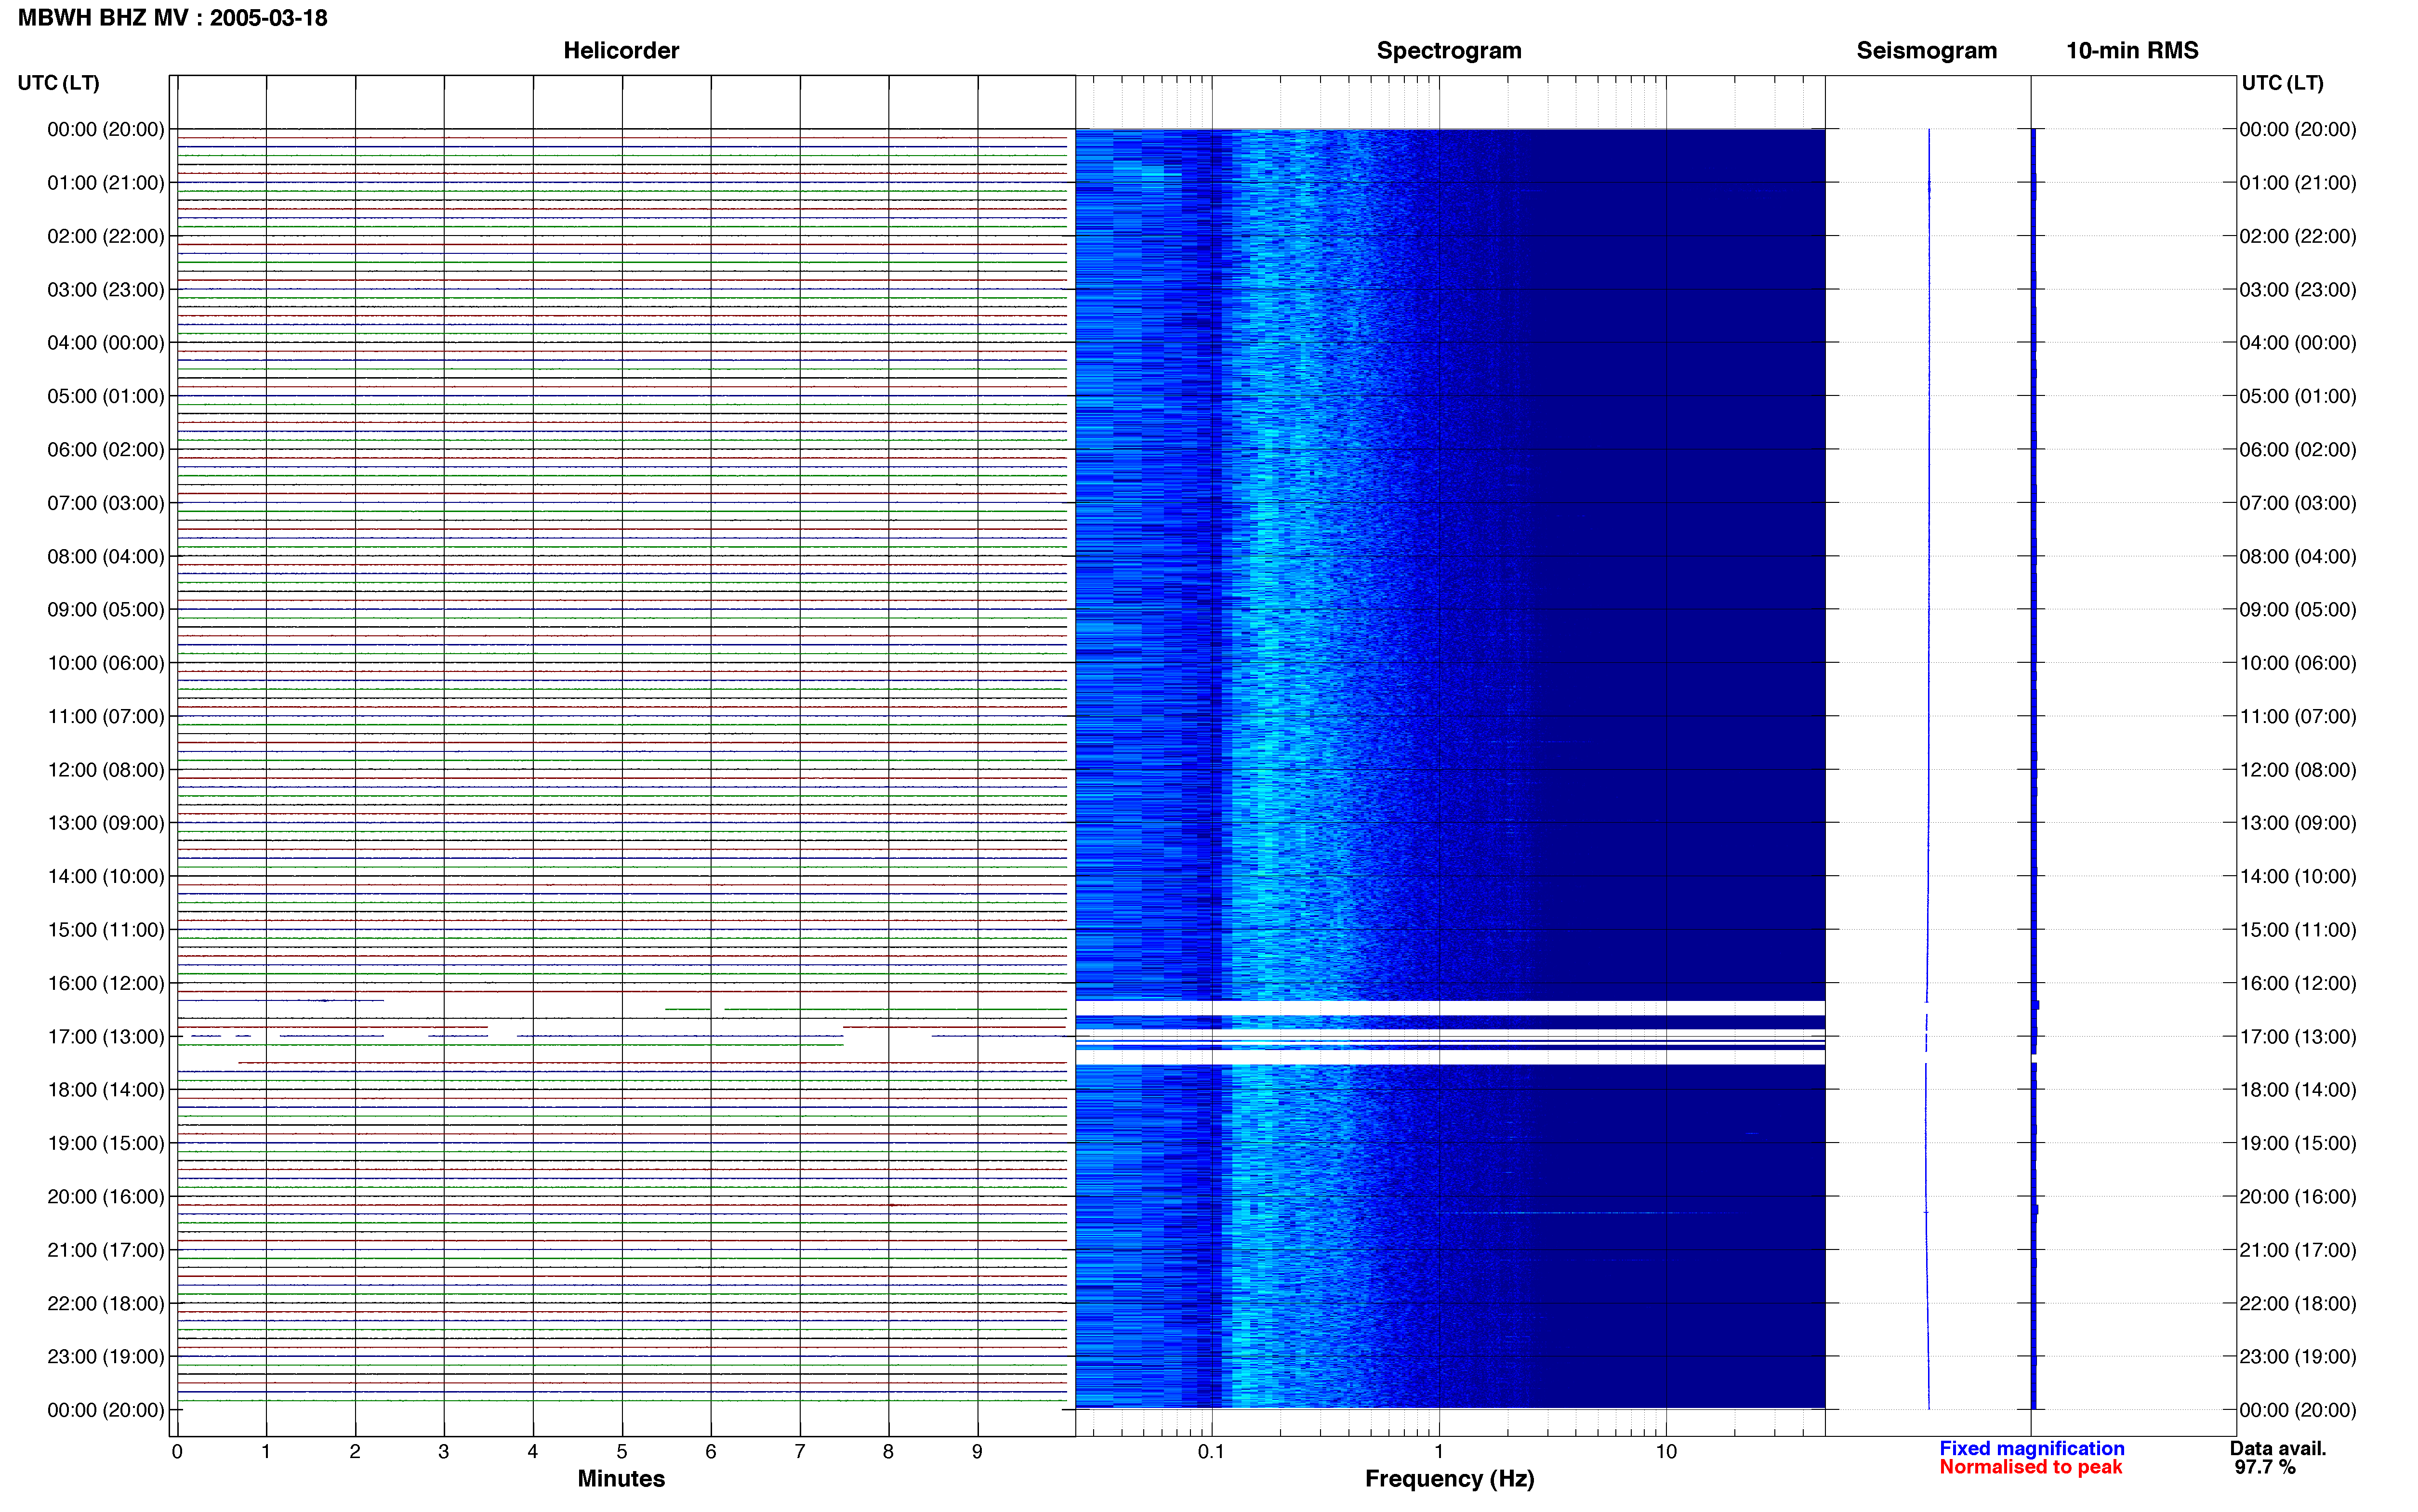Image resolution: width=2418 pixels, height=1512 pixels.
Task: Click the right '12:00 (08:00)' time label
Action: [x=2298, y=770]
